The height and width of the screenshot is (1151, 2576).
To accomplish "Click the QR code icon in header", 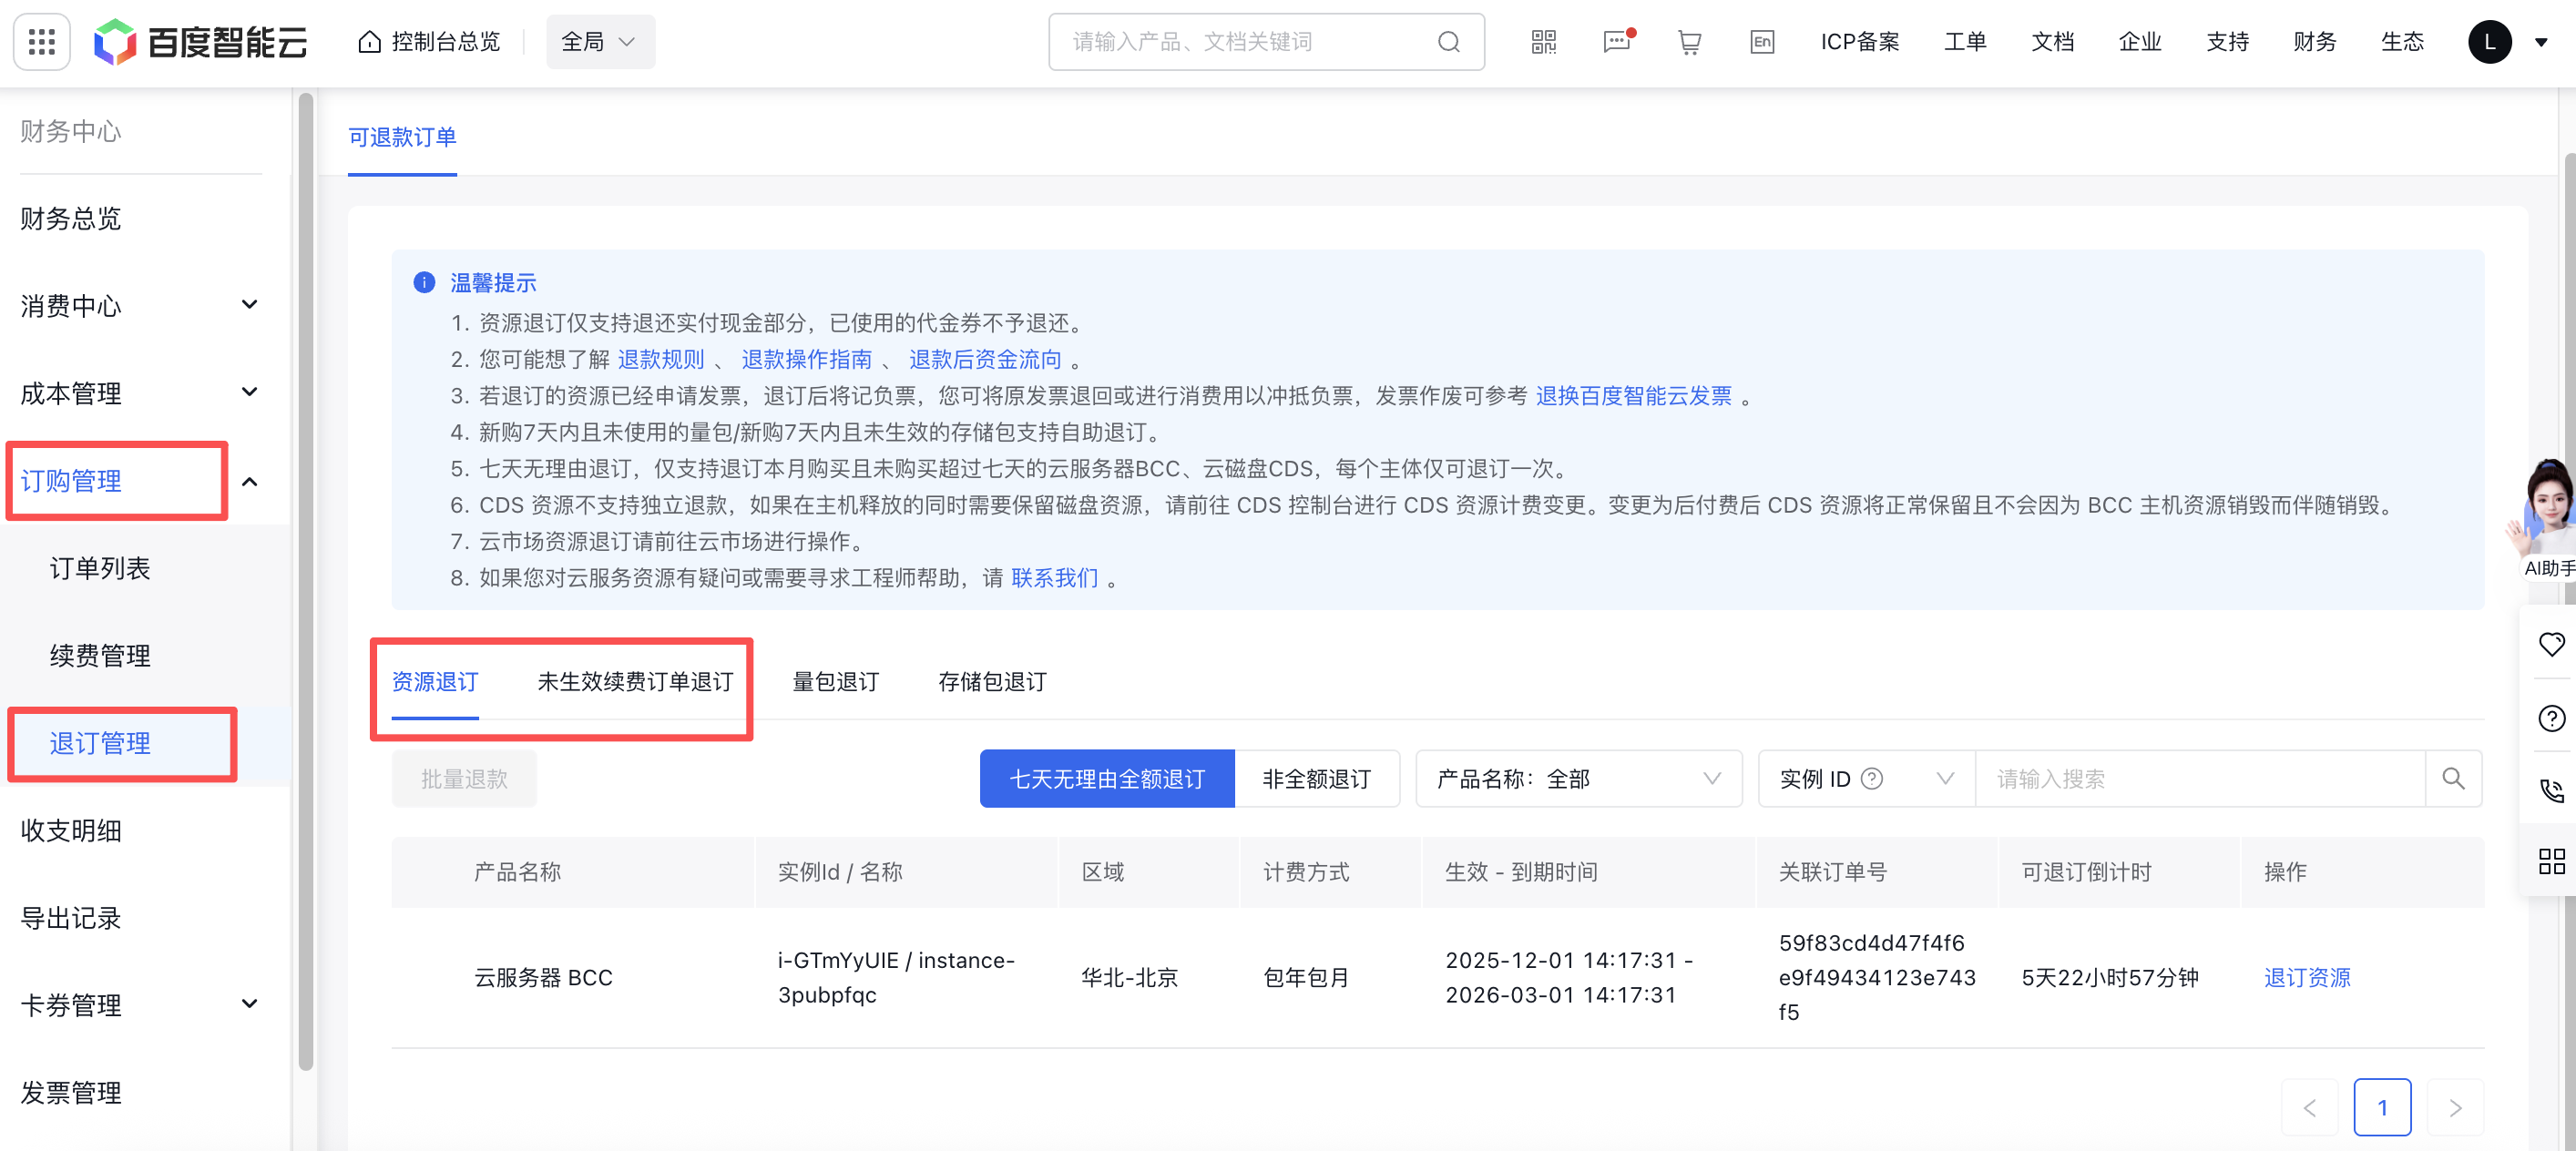I will (1544, 42).
